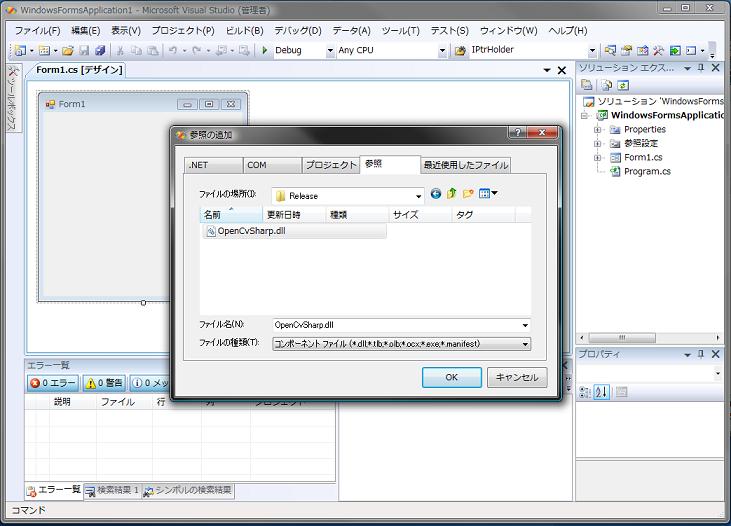Click the Undo arrow icon

(173, 50)
